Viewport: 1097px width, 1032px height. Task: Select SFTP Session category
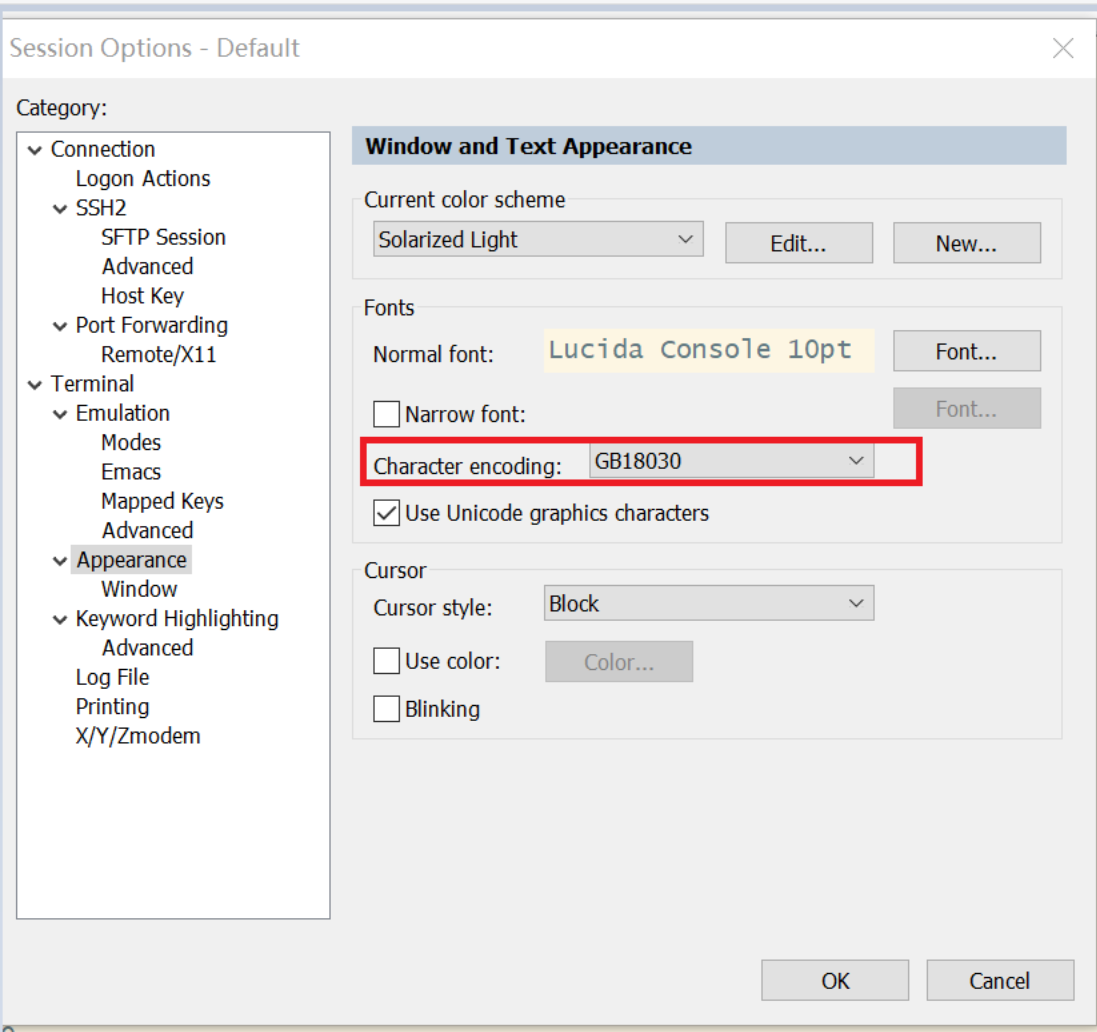[163, 237]
